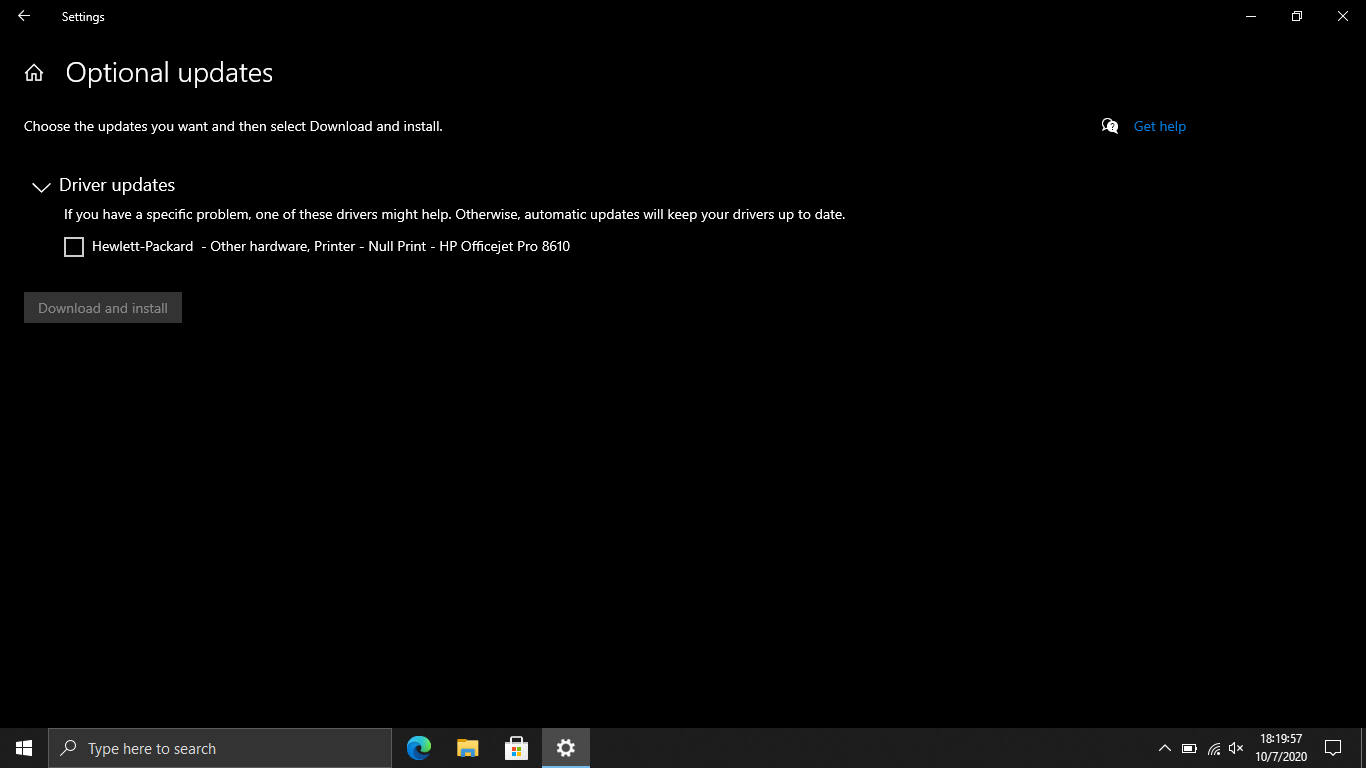Click the Get help chat icon
Screen dimensions: 1366x768
[1110, 126]
